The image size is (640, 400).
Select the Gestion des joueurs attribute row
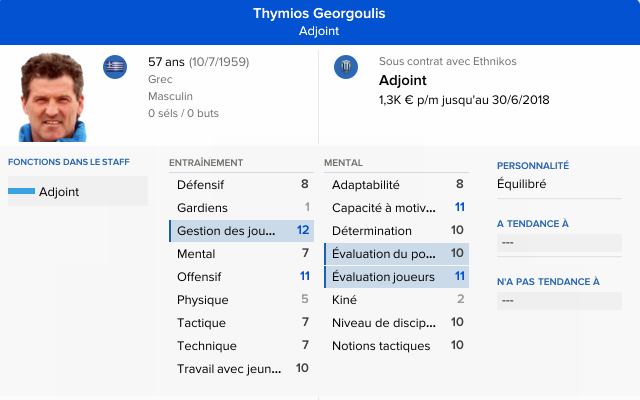point(241,231)
